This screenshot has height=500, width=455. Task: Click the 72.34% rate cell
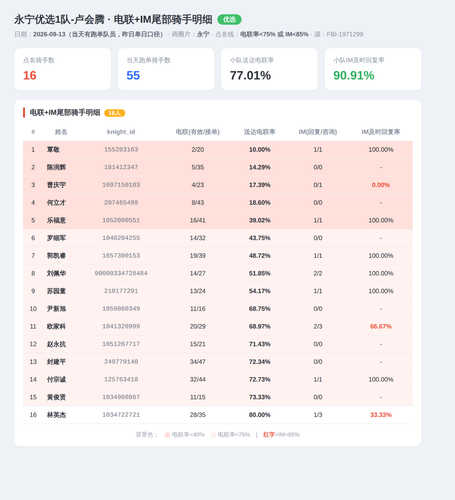click(260, 362)
